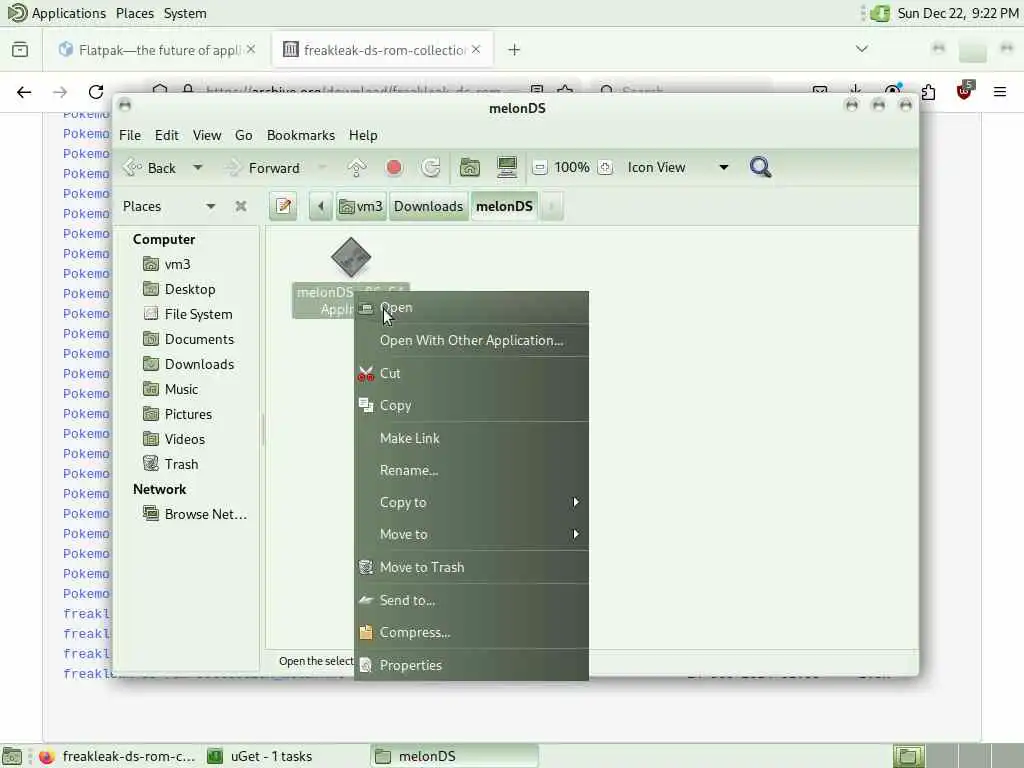Select Move to Trash entry
The width and height of the screenshot is (1024, 768).
(x=471, y=567)
